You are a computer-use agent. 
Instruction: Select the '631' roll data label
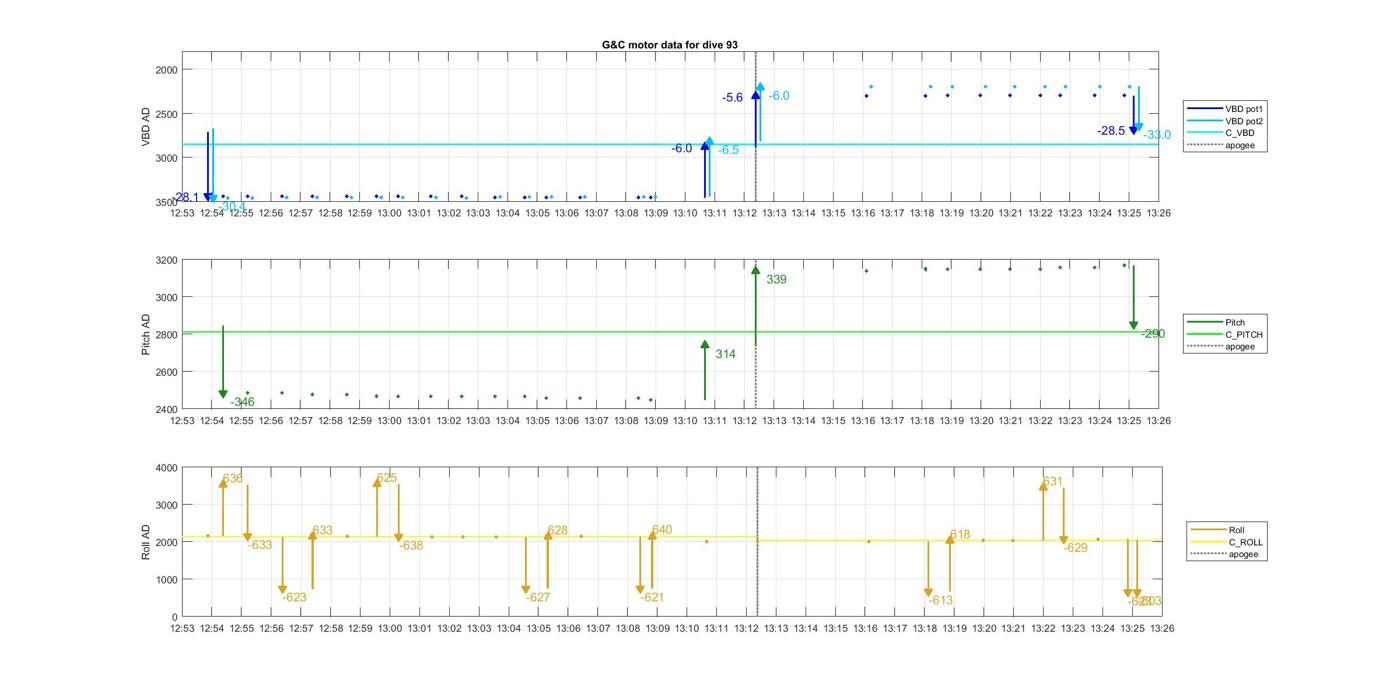click(x=1053, y=482)
